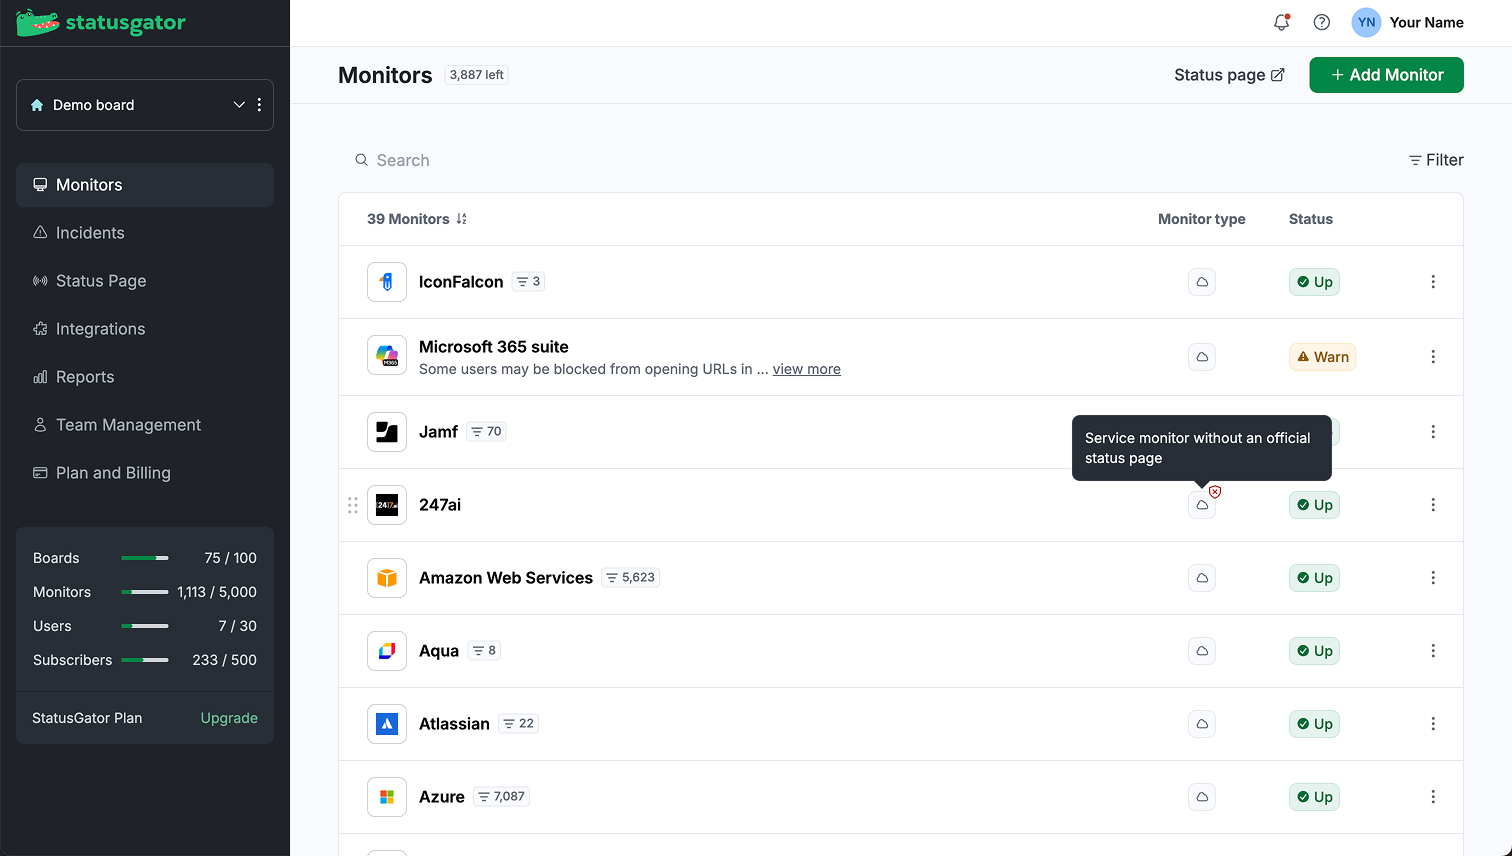Click Atlassian components badge 22

tap(518, 724)
